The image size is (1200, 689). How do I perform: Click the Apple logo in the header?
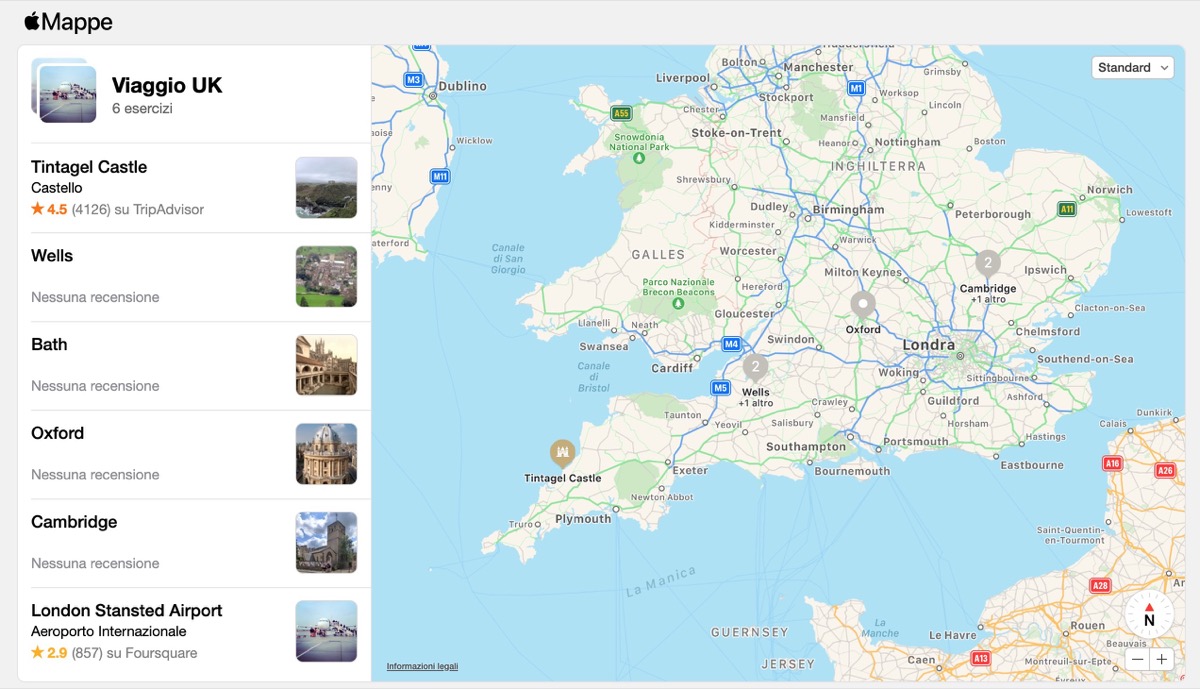point(31,21)
